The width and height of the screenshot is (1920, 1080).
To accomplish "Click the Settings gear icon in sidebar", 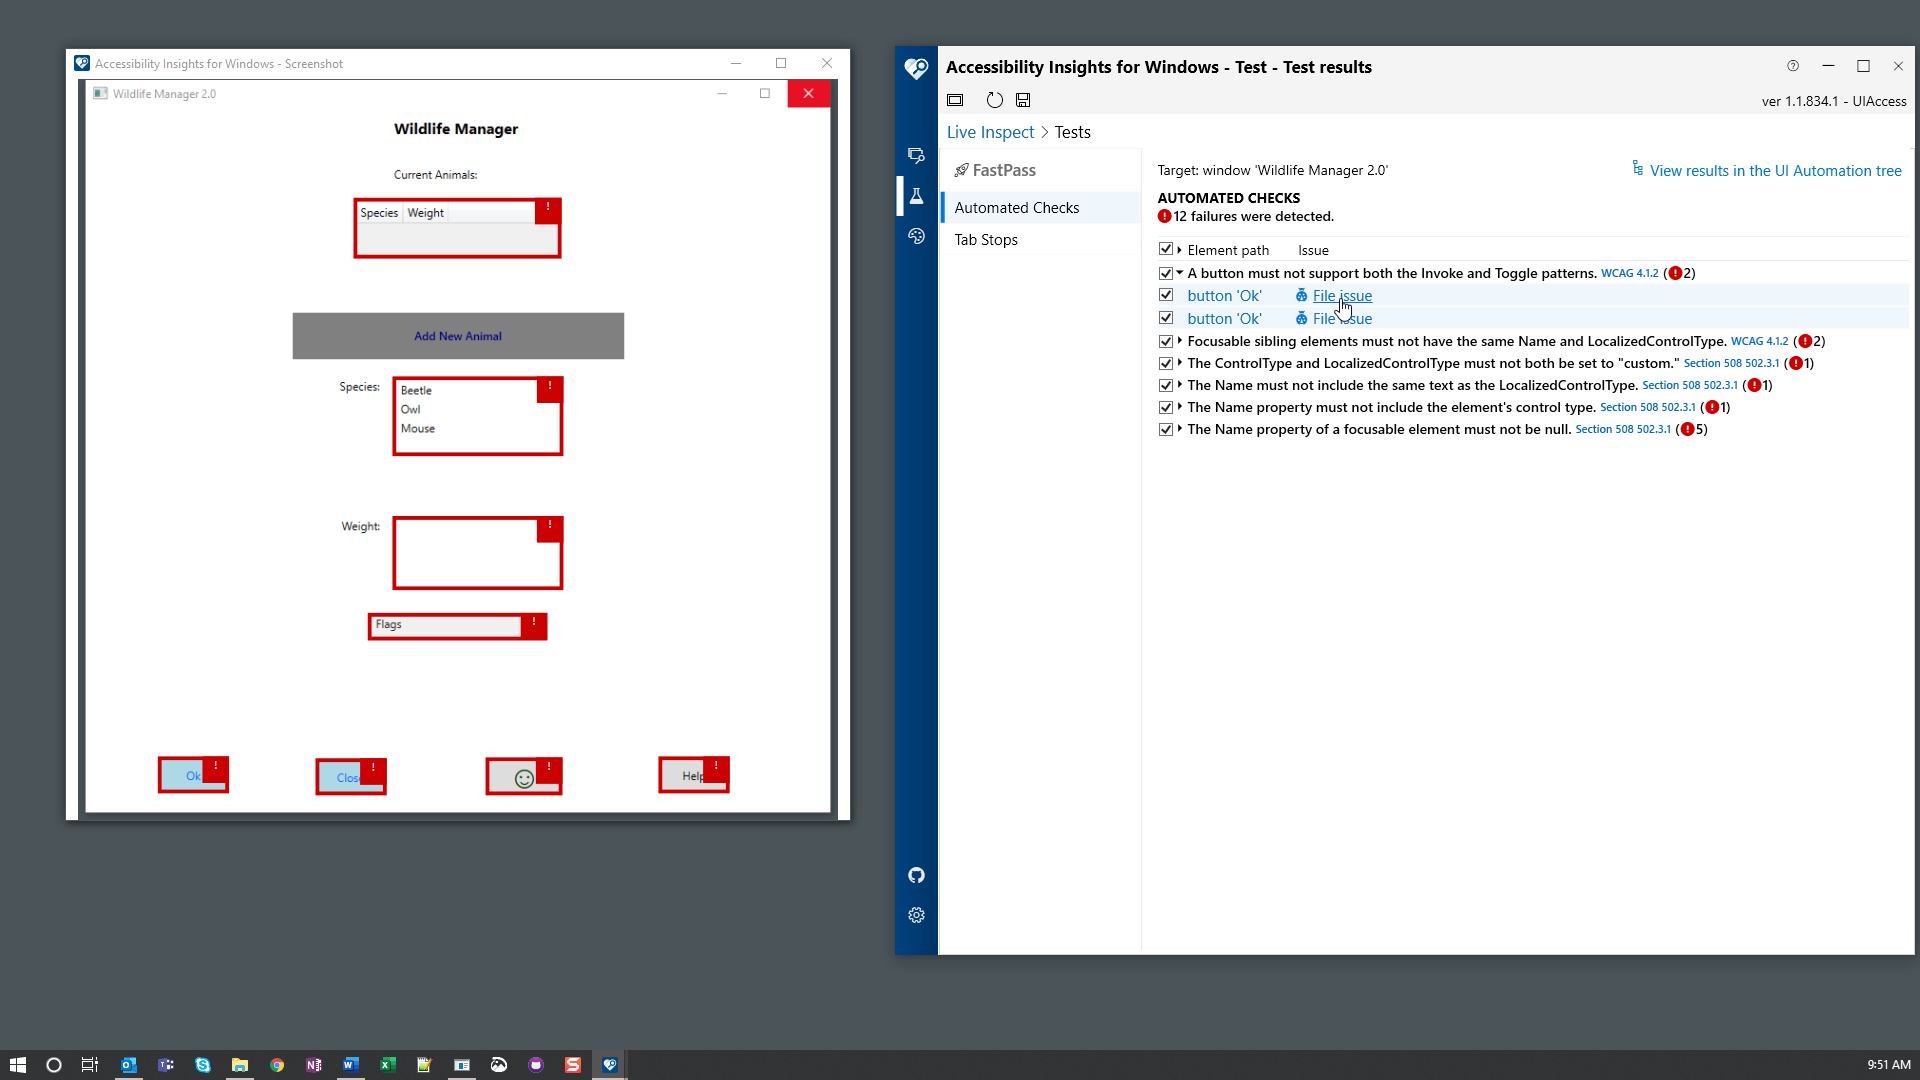I will pos(915,915).
